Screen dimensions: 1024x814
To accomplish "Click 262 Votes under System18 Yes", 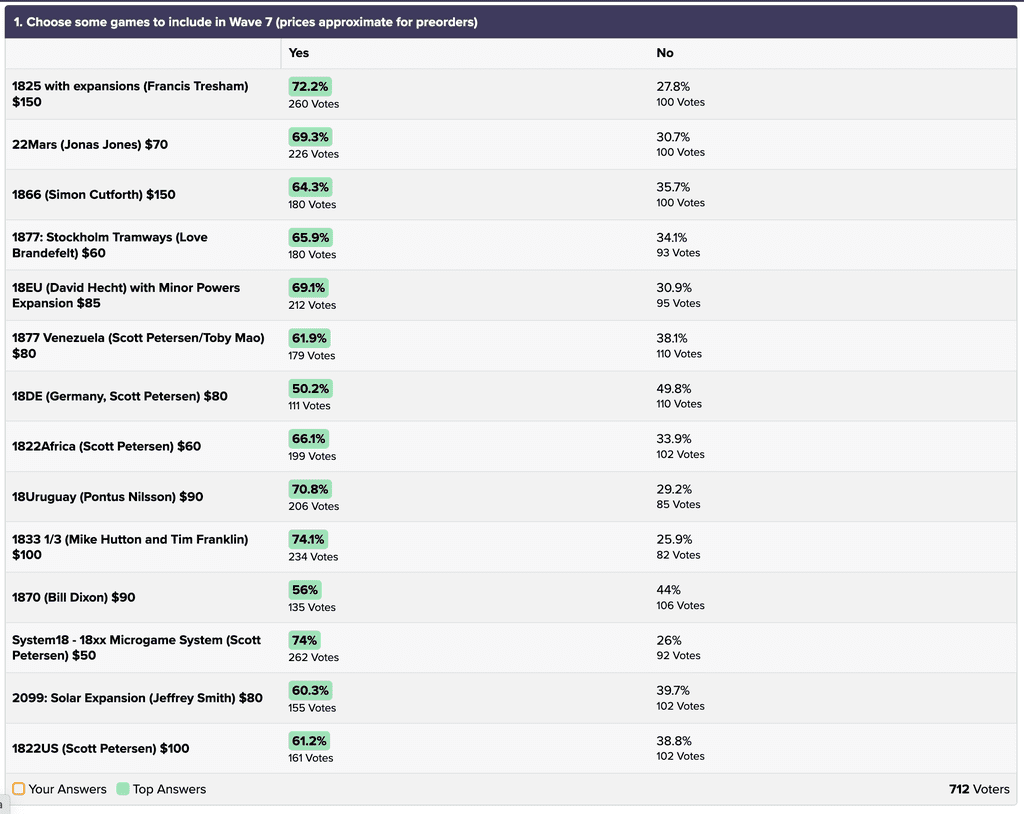I will [x=313, y=657].
